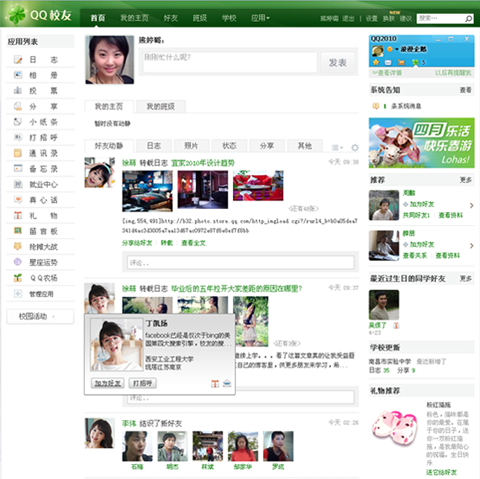The height and width of the screenshot is (479, 480).
Task: Open the blue bedroom photo thumbnail
Action: pos(147,191)
